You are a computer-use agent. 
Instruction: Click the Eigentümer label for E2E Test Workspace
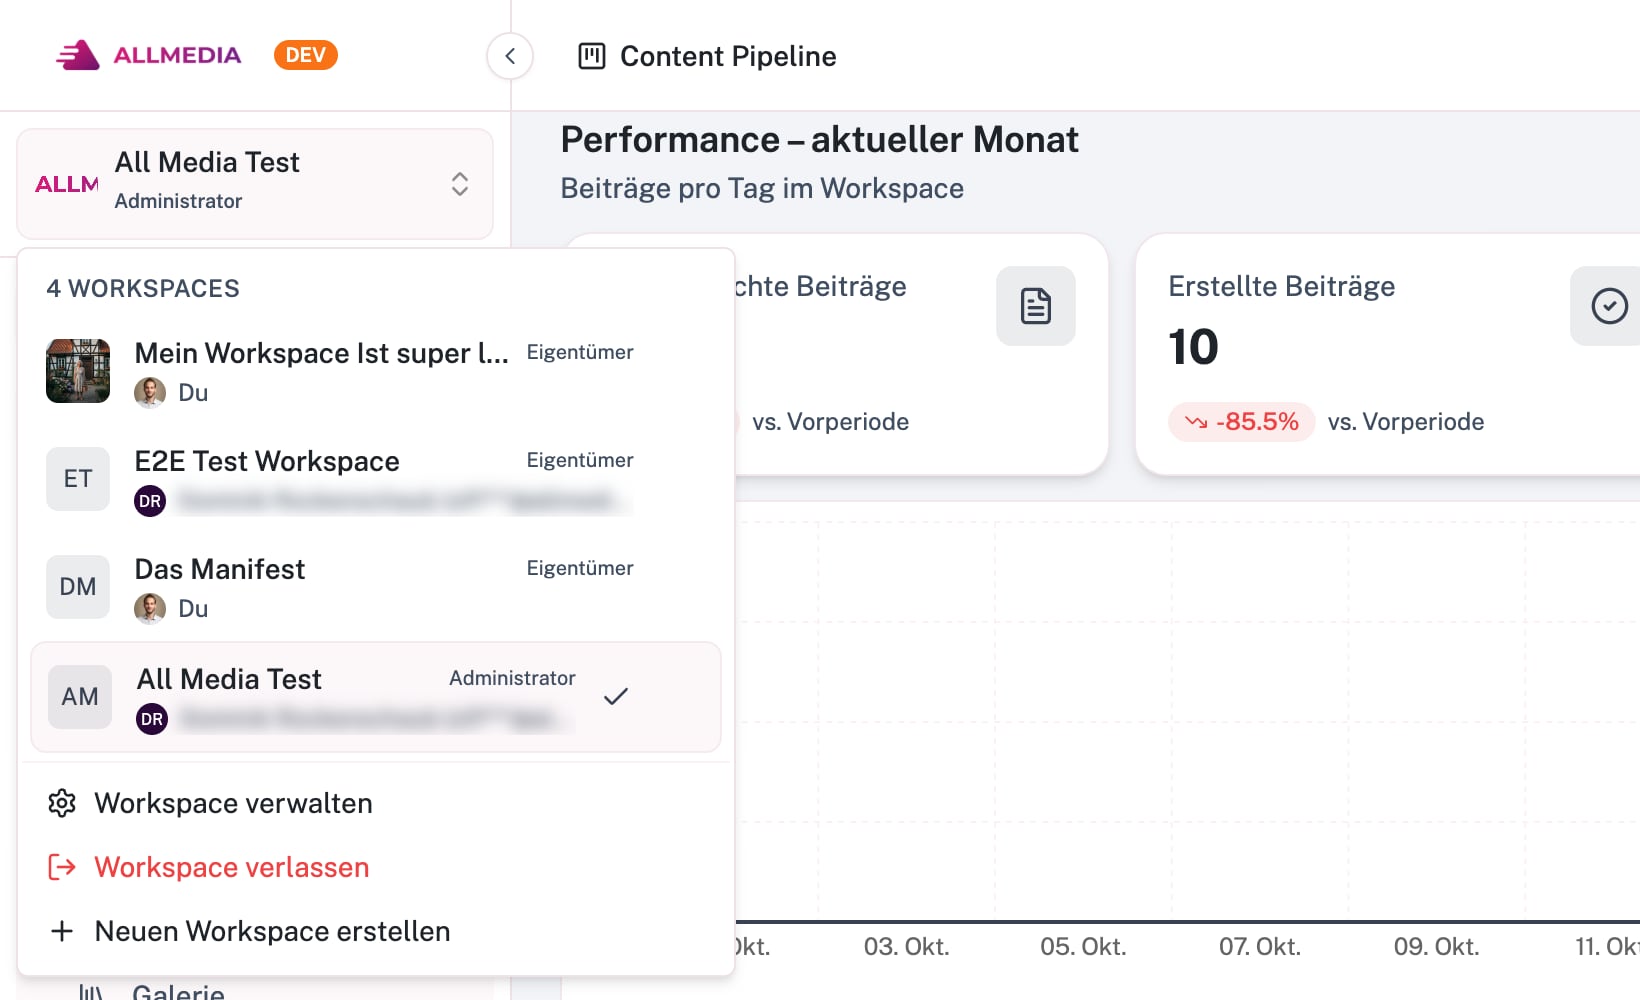pos(580,460)
